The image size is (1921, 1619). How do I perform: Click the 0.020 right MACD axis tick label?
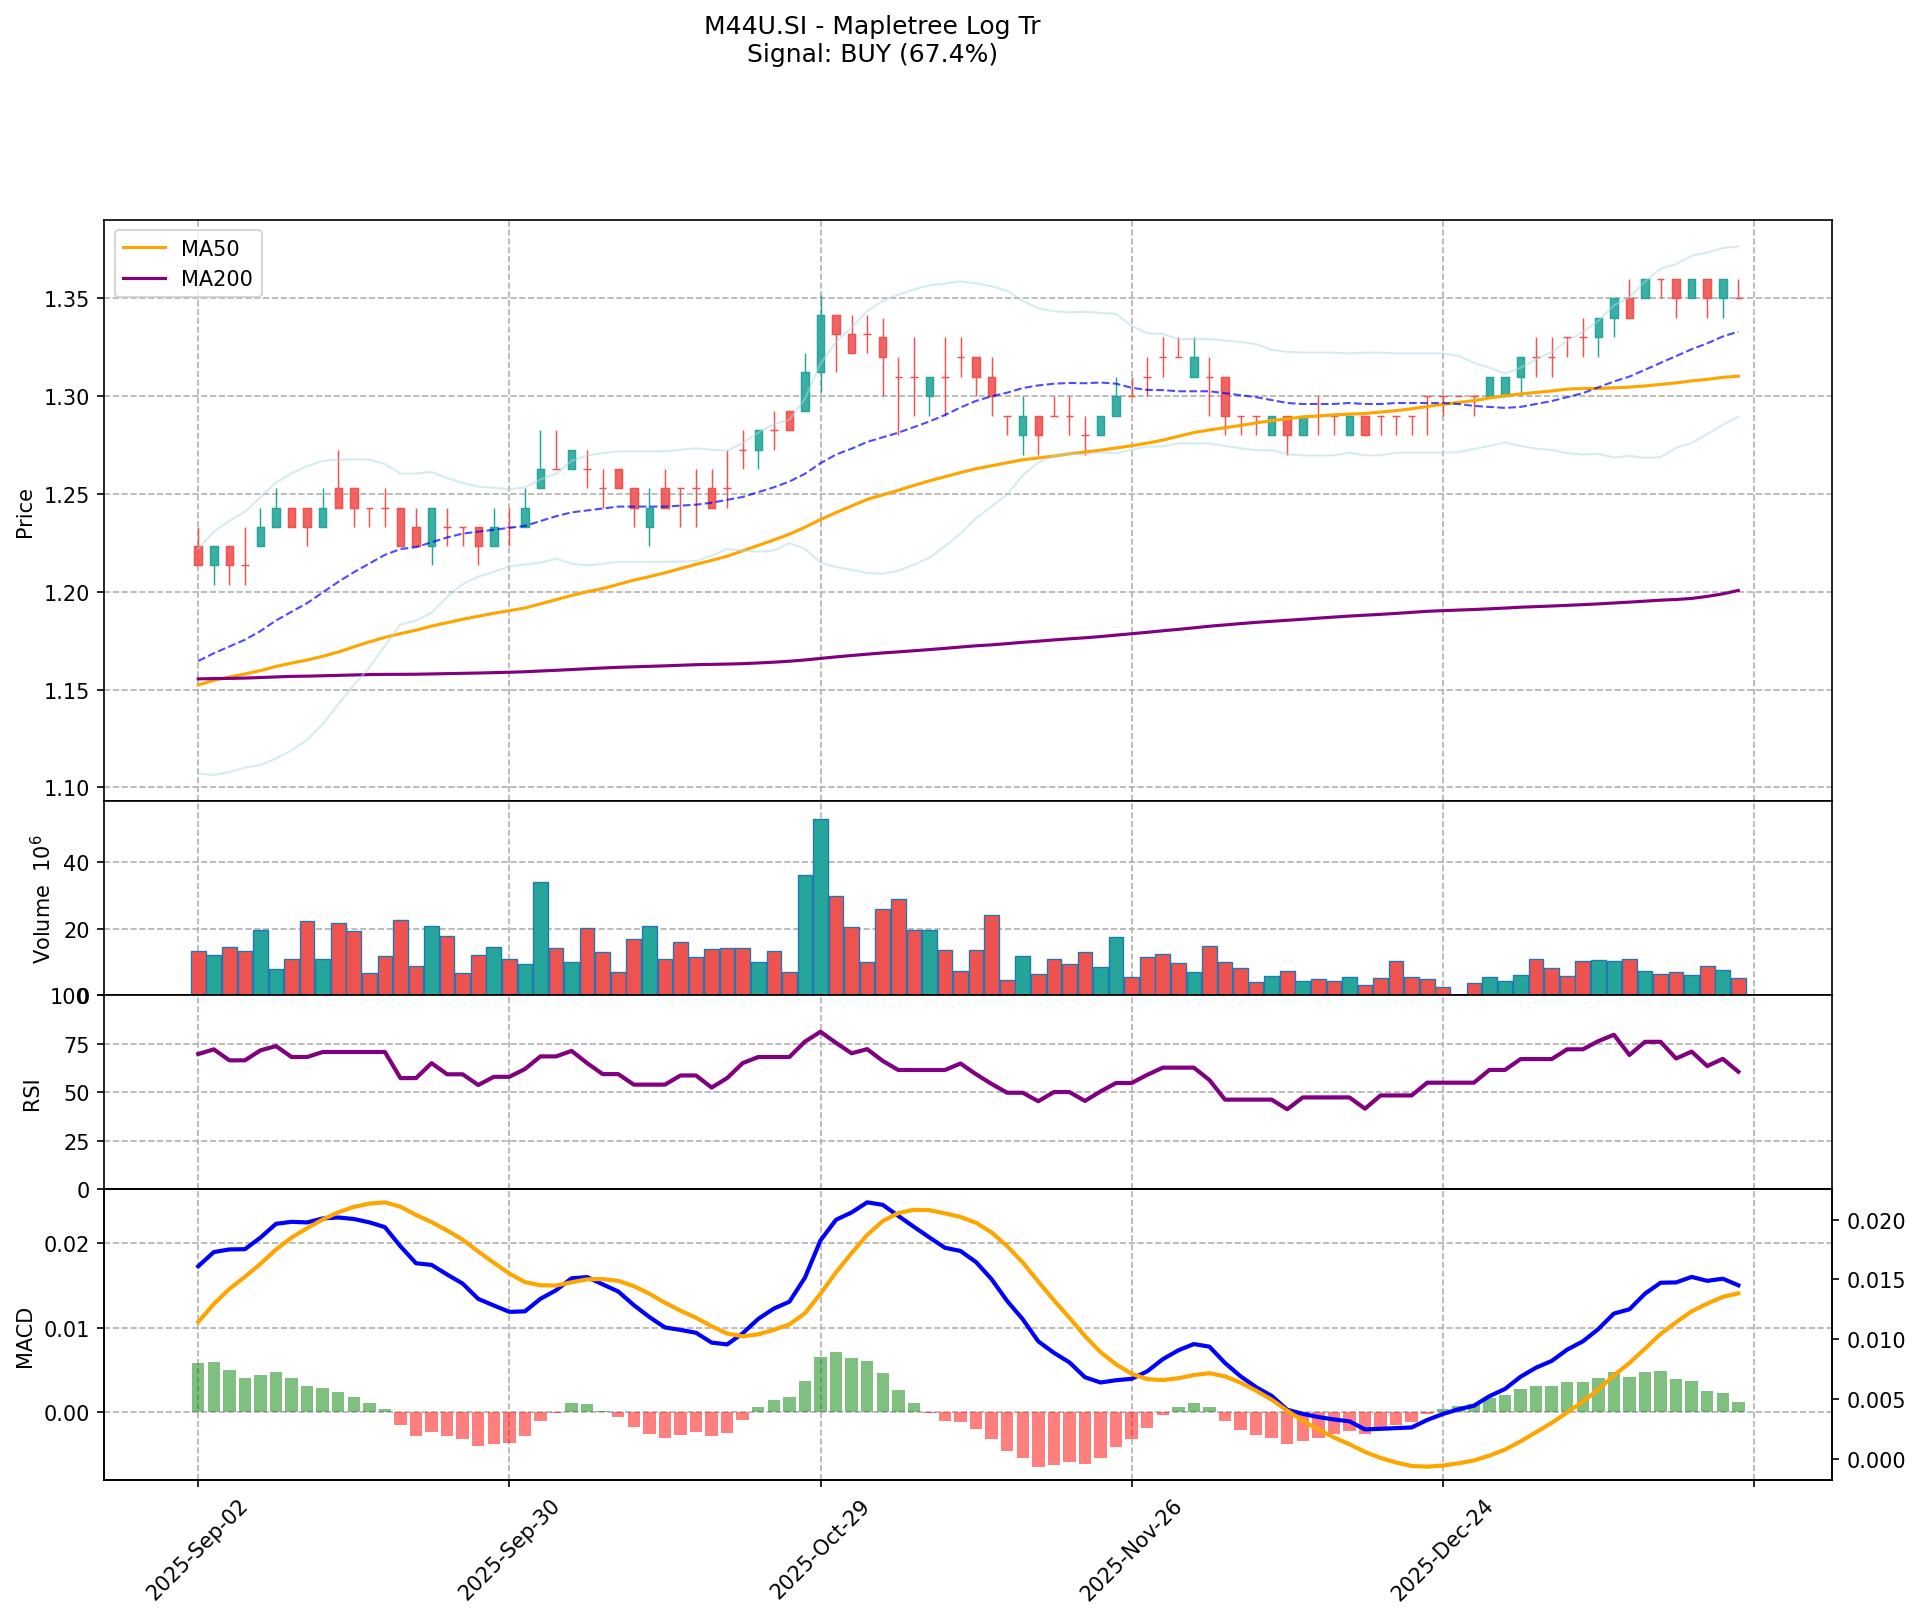pos(1875,1221)
